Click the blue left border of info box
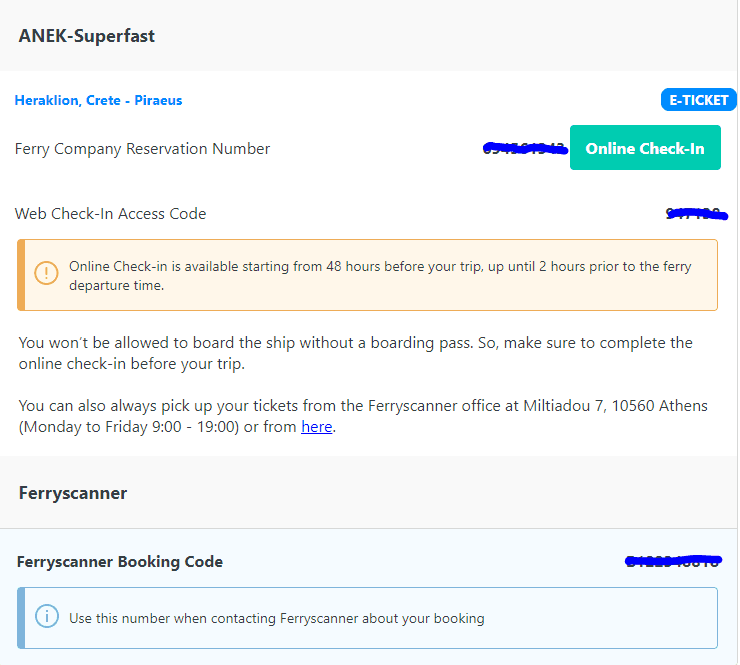This screenshot has width=740, height=665. click(x=21, y=617)
